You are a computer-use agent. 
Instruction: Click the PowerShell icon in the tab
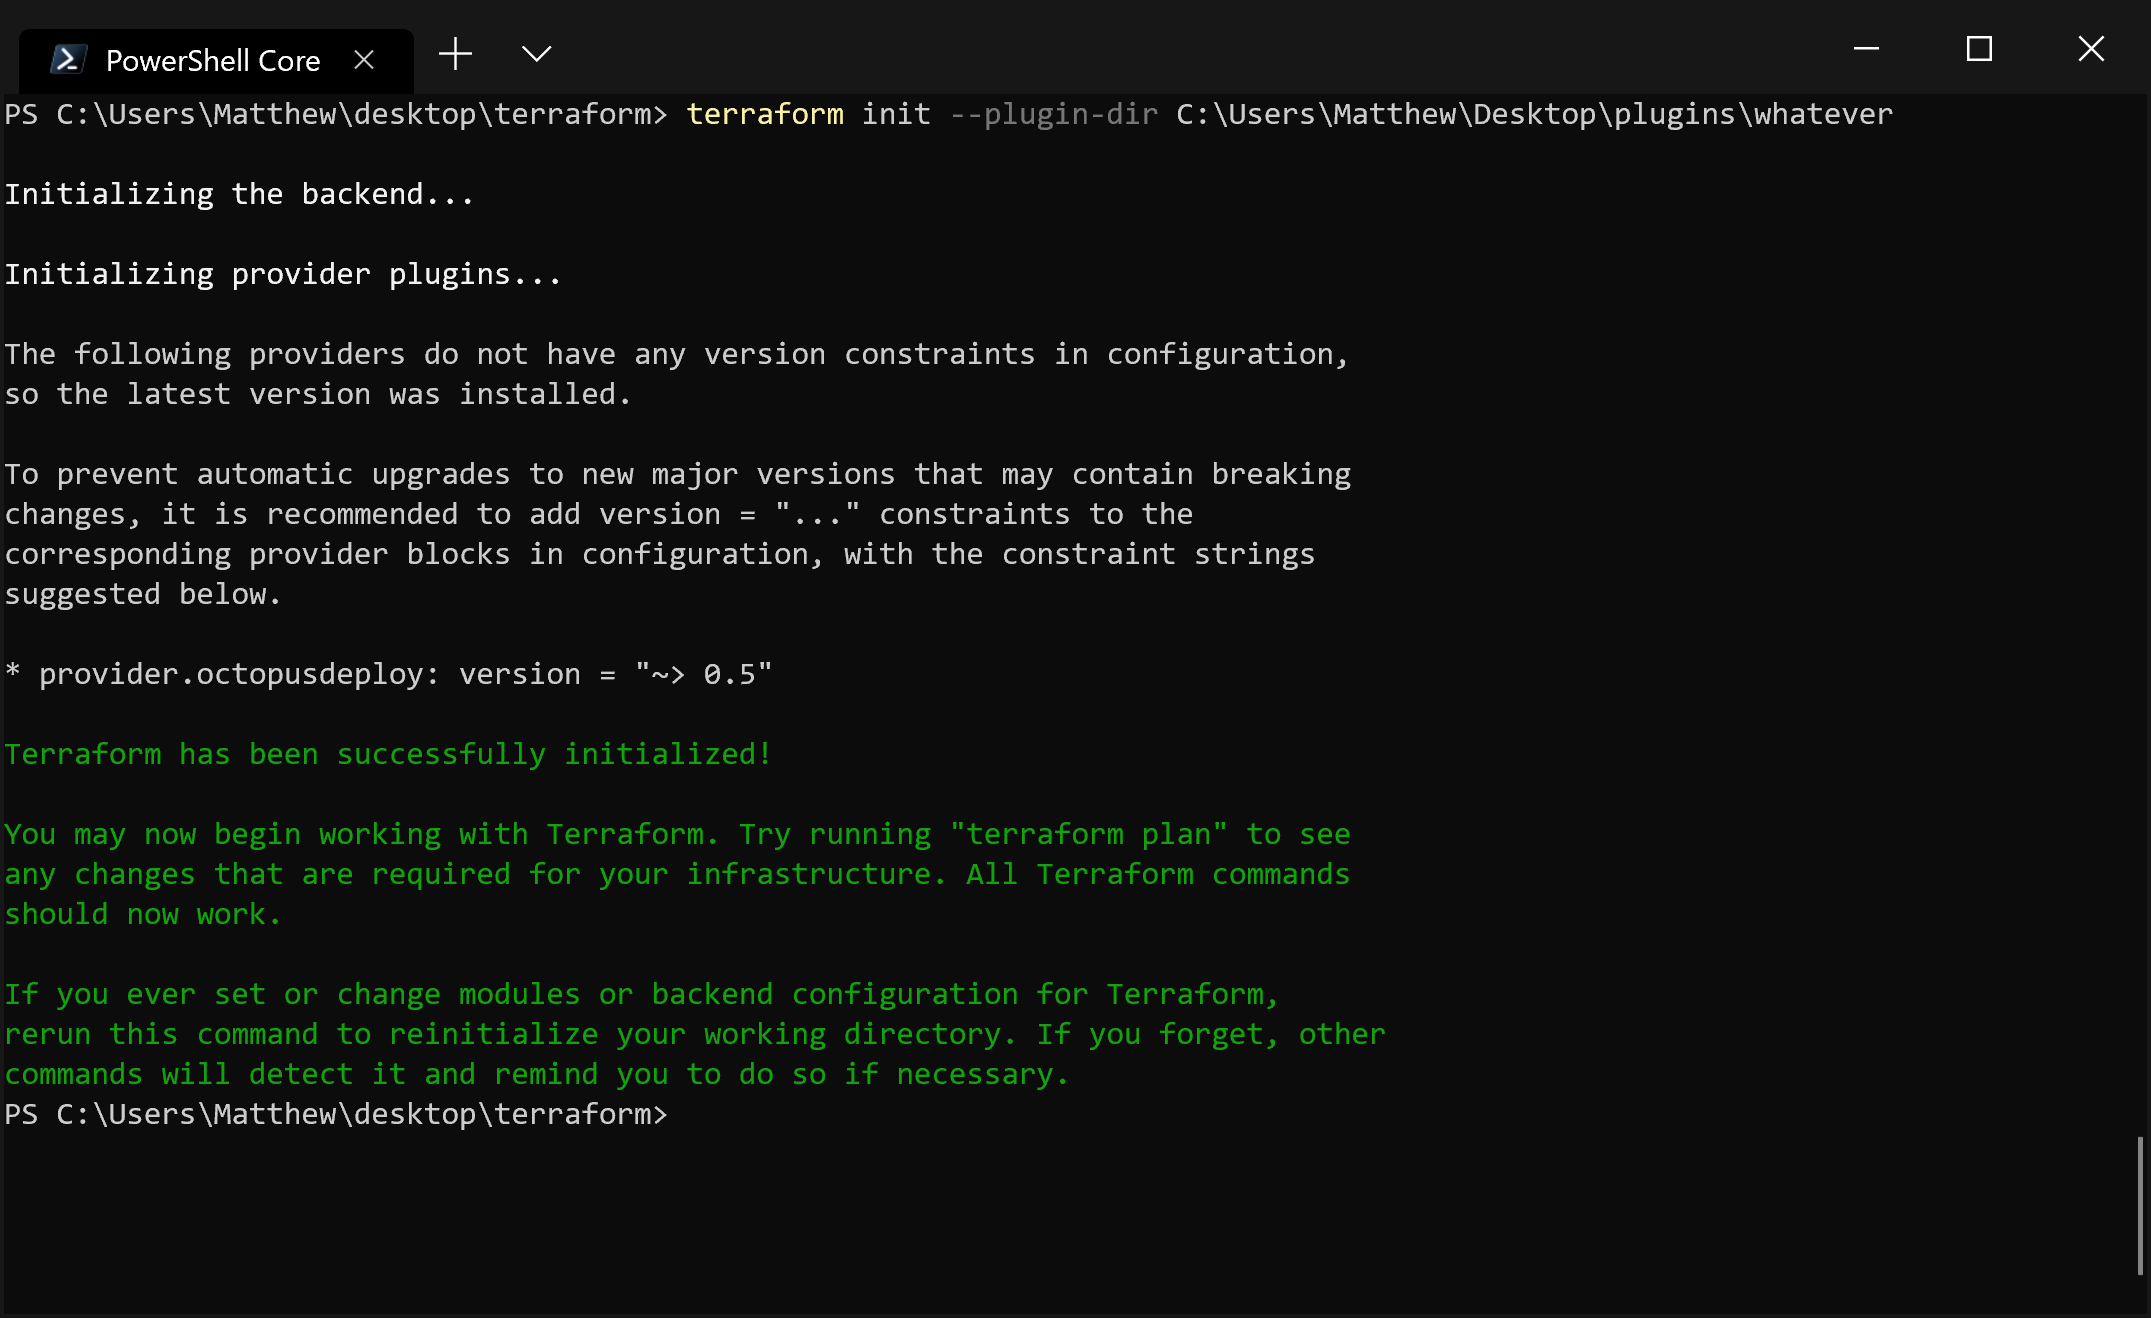point(68,60)
